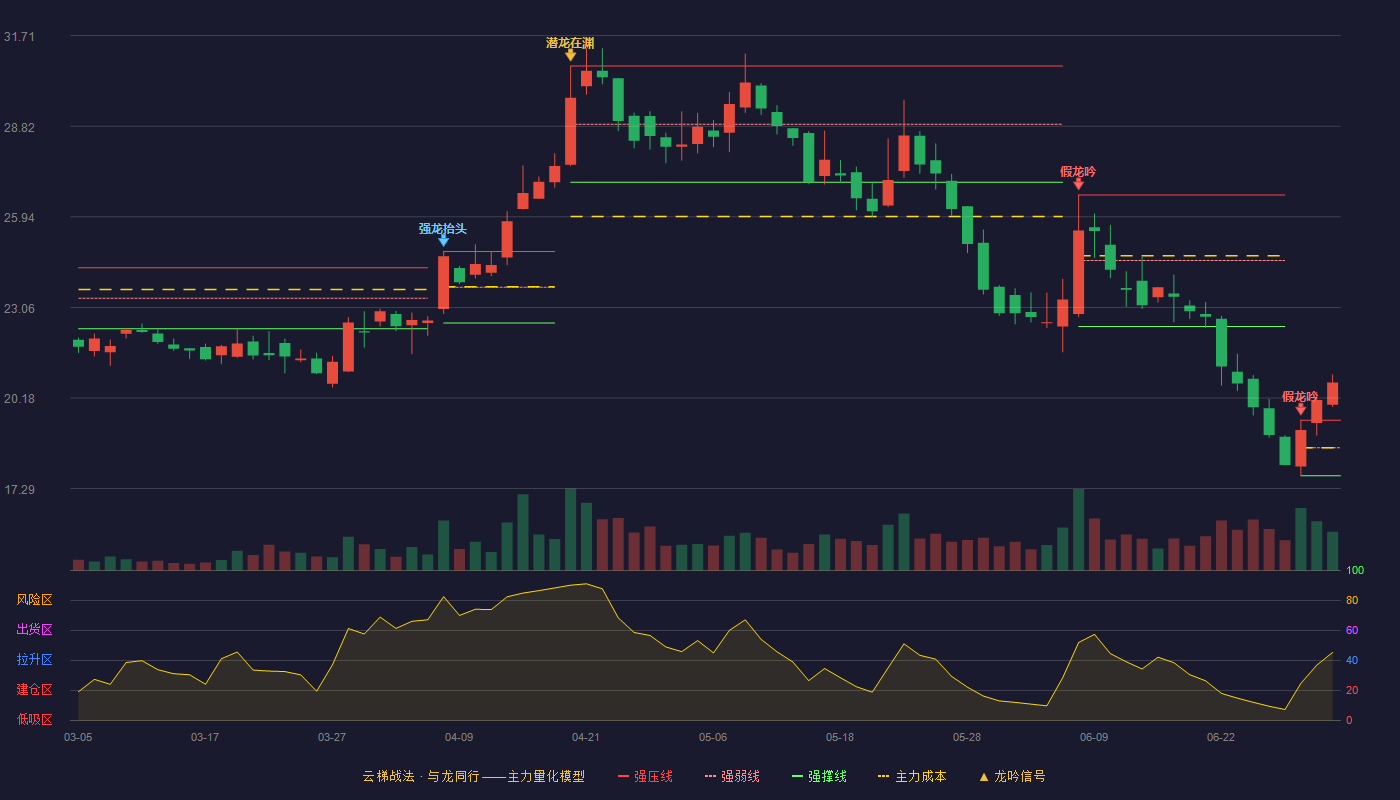This screenshot has width=1400, height=800.
Task: Click the 05-18 date label
Action: point(840,737)
